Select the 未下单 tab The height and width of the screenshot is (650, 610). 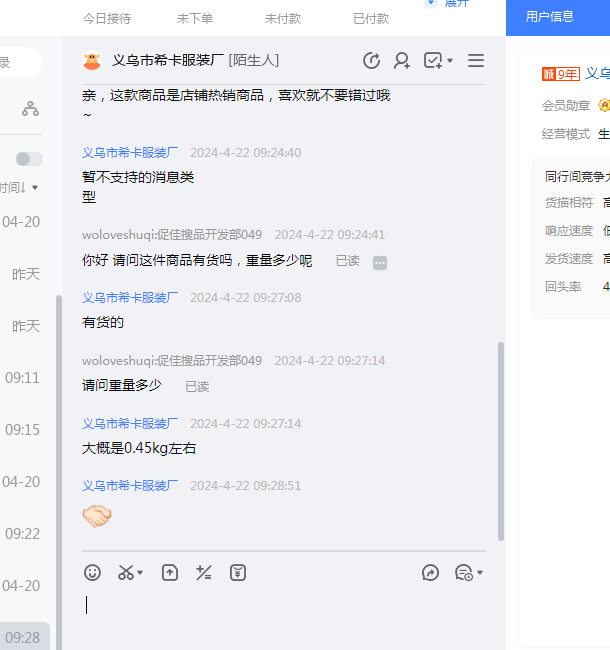(x=195, y=19)
